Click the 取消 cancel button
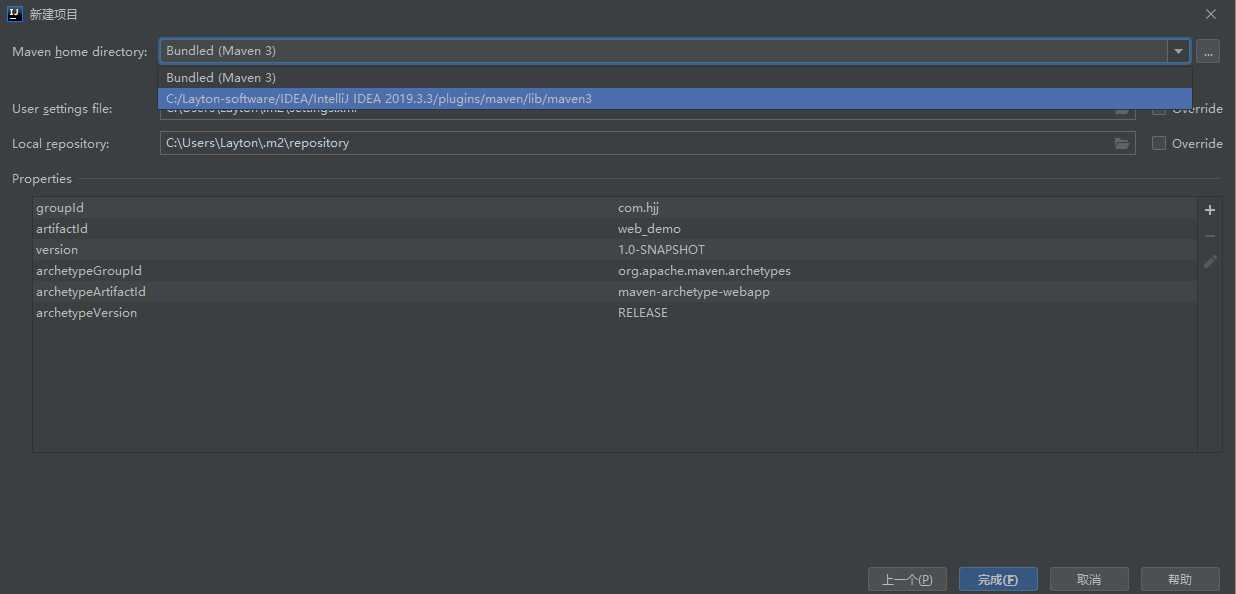This screenshot has width=1236, height=594. click(x=1089, y=579)
